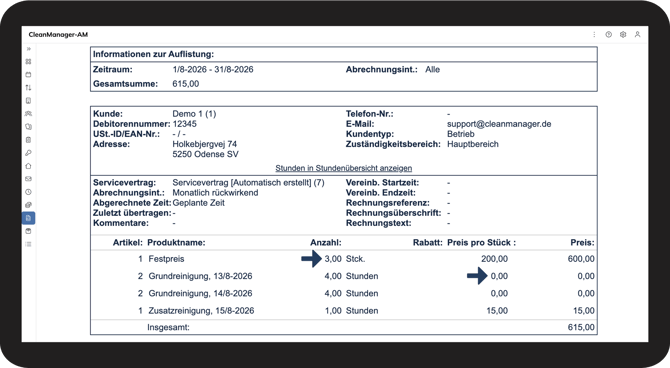Click the Festpreis total 600,00
Viewport: 670px width, 368px height.
coord(581,259)
